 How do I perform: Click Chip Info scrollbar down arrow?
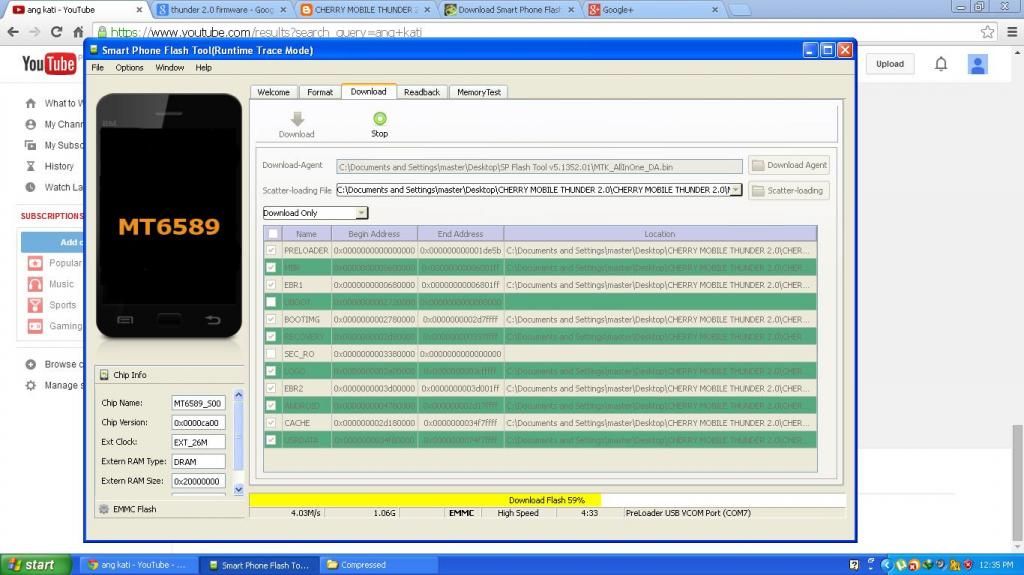pos(238,489)
